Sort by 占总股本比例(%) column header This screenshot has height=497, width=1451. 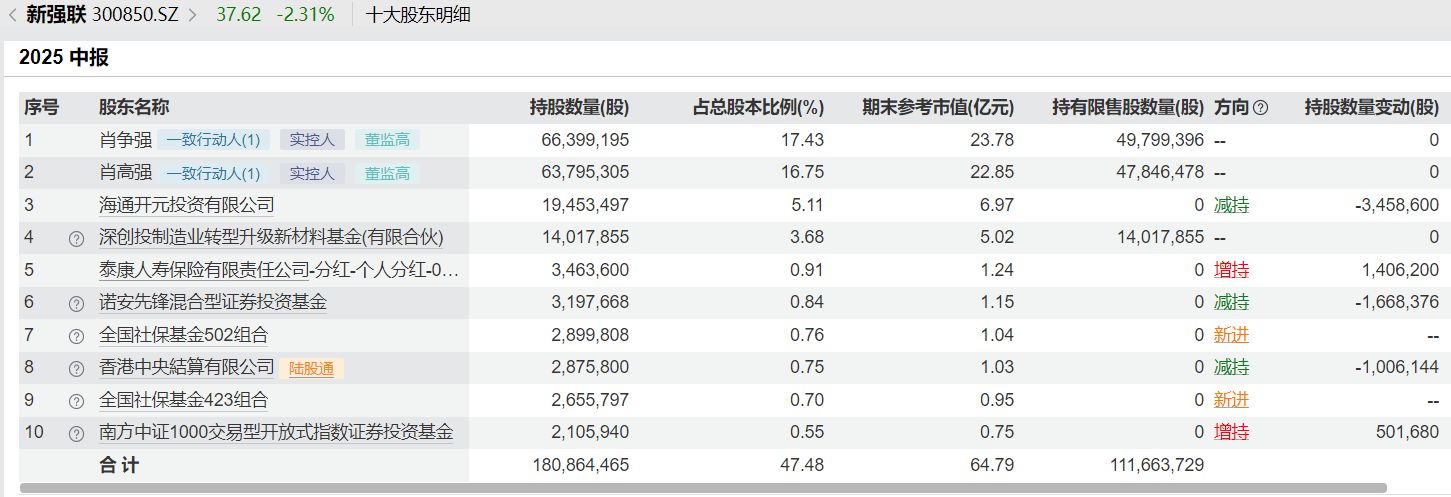pos(758,108)
